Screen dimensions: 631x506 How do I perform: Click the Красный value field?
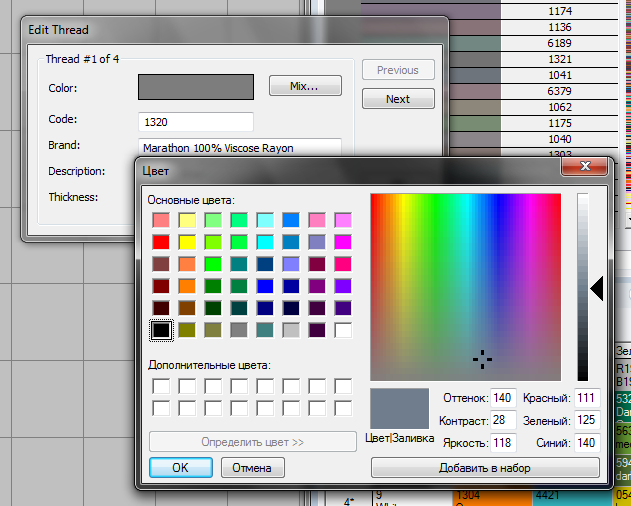[586, 398]
